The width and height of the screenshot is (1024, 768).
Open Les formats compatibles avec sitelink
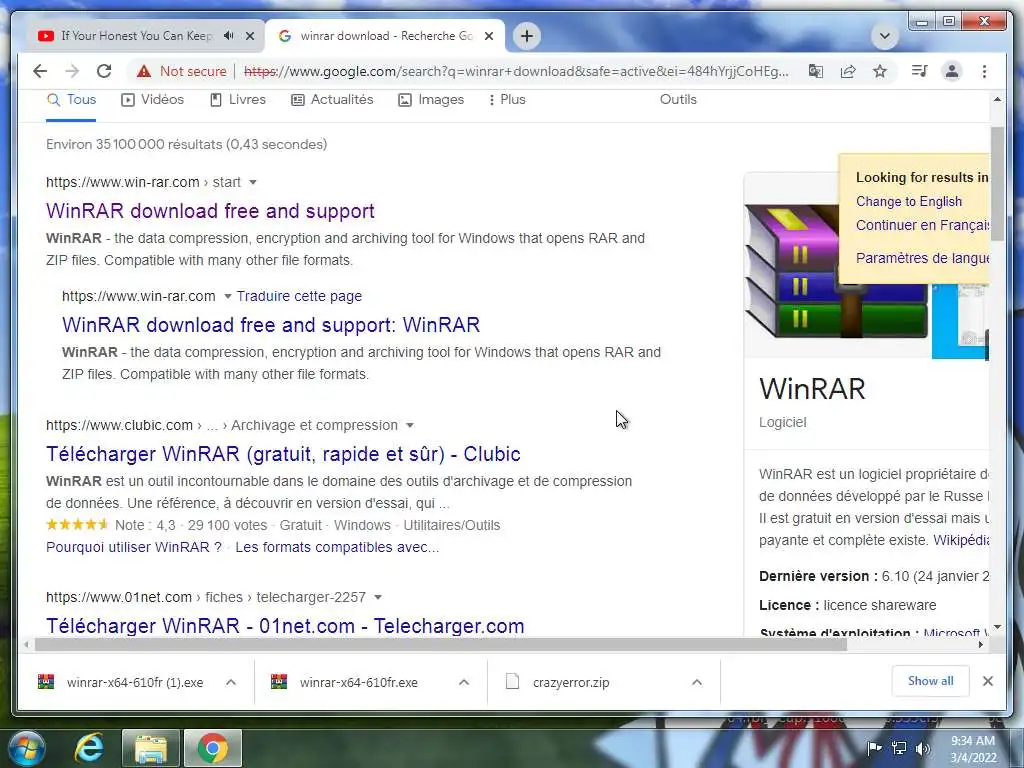click(x=337, y=547)
